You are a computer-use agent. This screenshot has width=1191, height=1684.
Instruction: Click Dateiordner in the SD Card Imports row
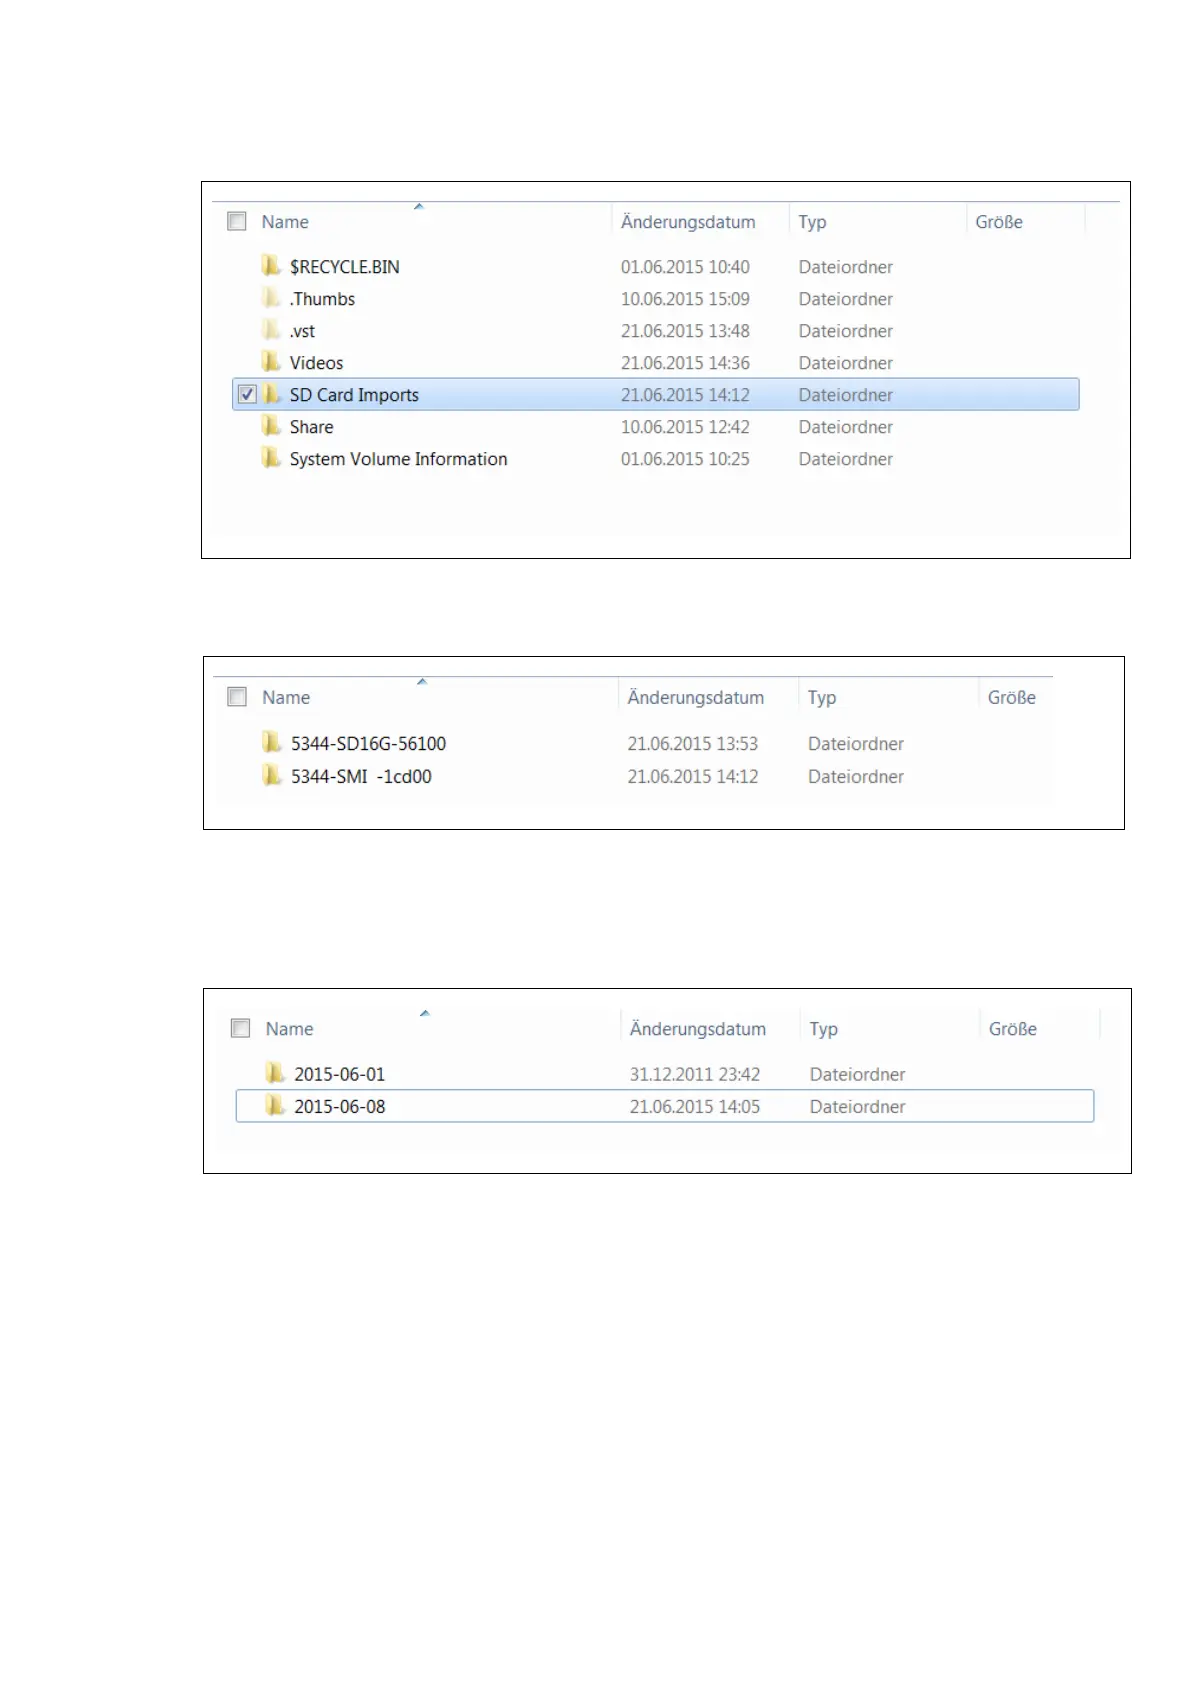click(x=845, y=395)
